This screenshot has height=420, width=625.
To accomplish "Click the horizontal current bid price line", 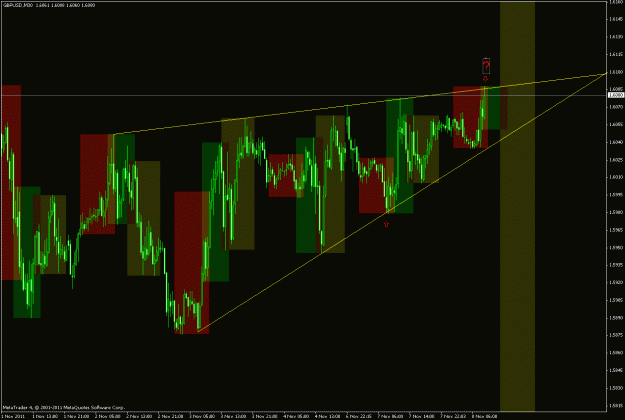I will pyautogui.click(x=303, y=96).
